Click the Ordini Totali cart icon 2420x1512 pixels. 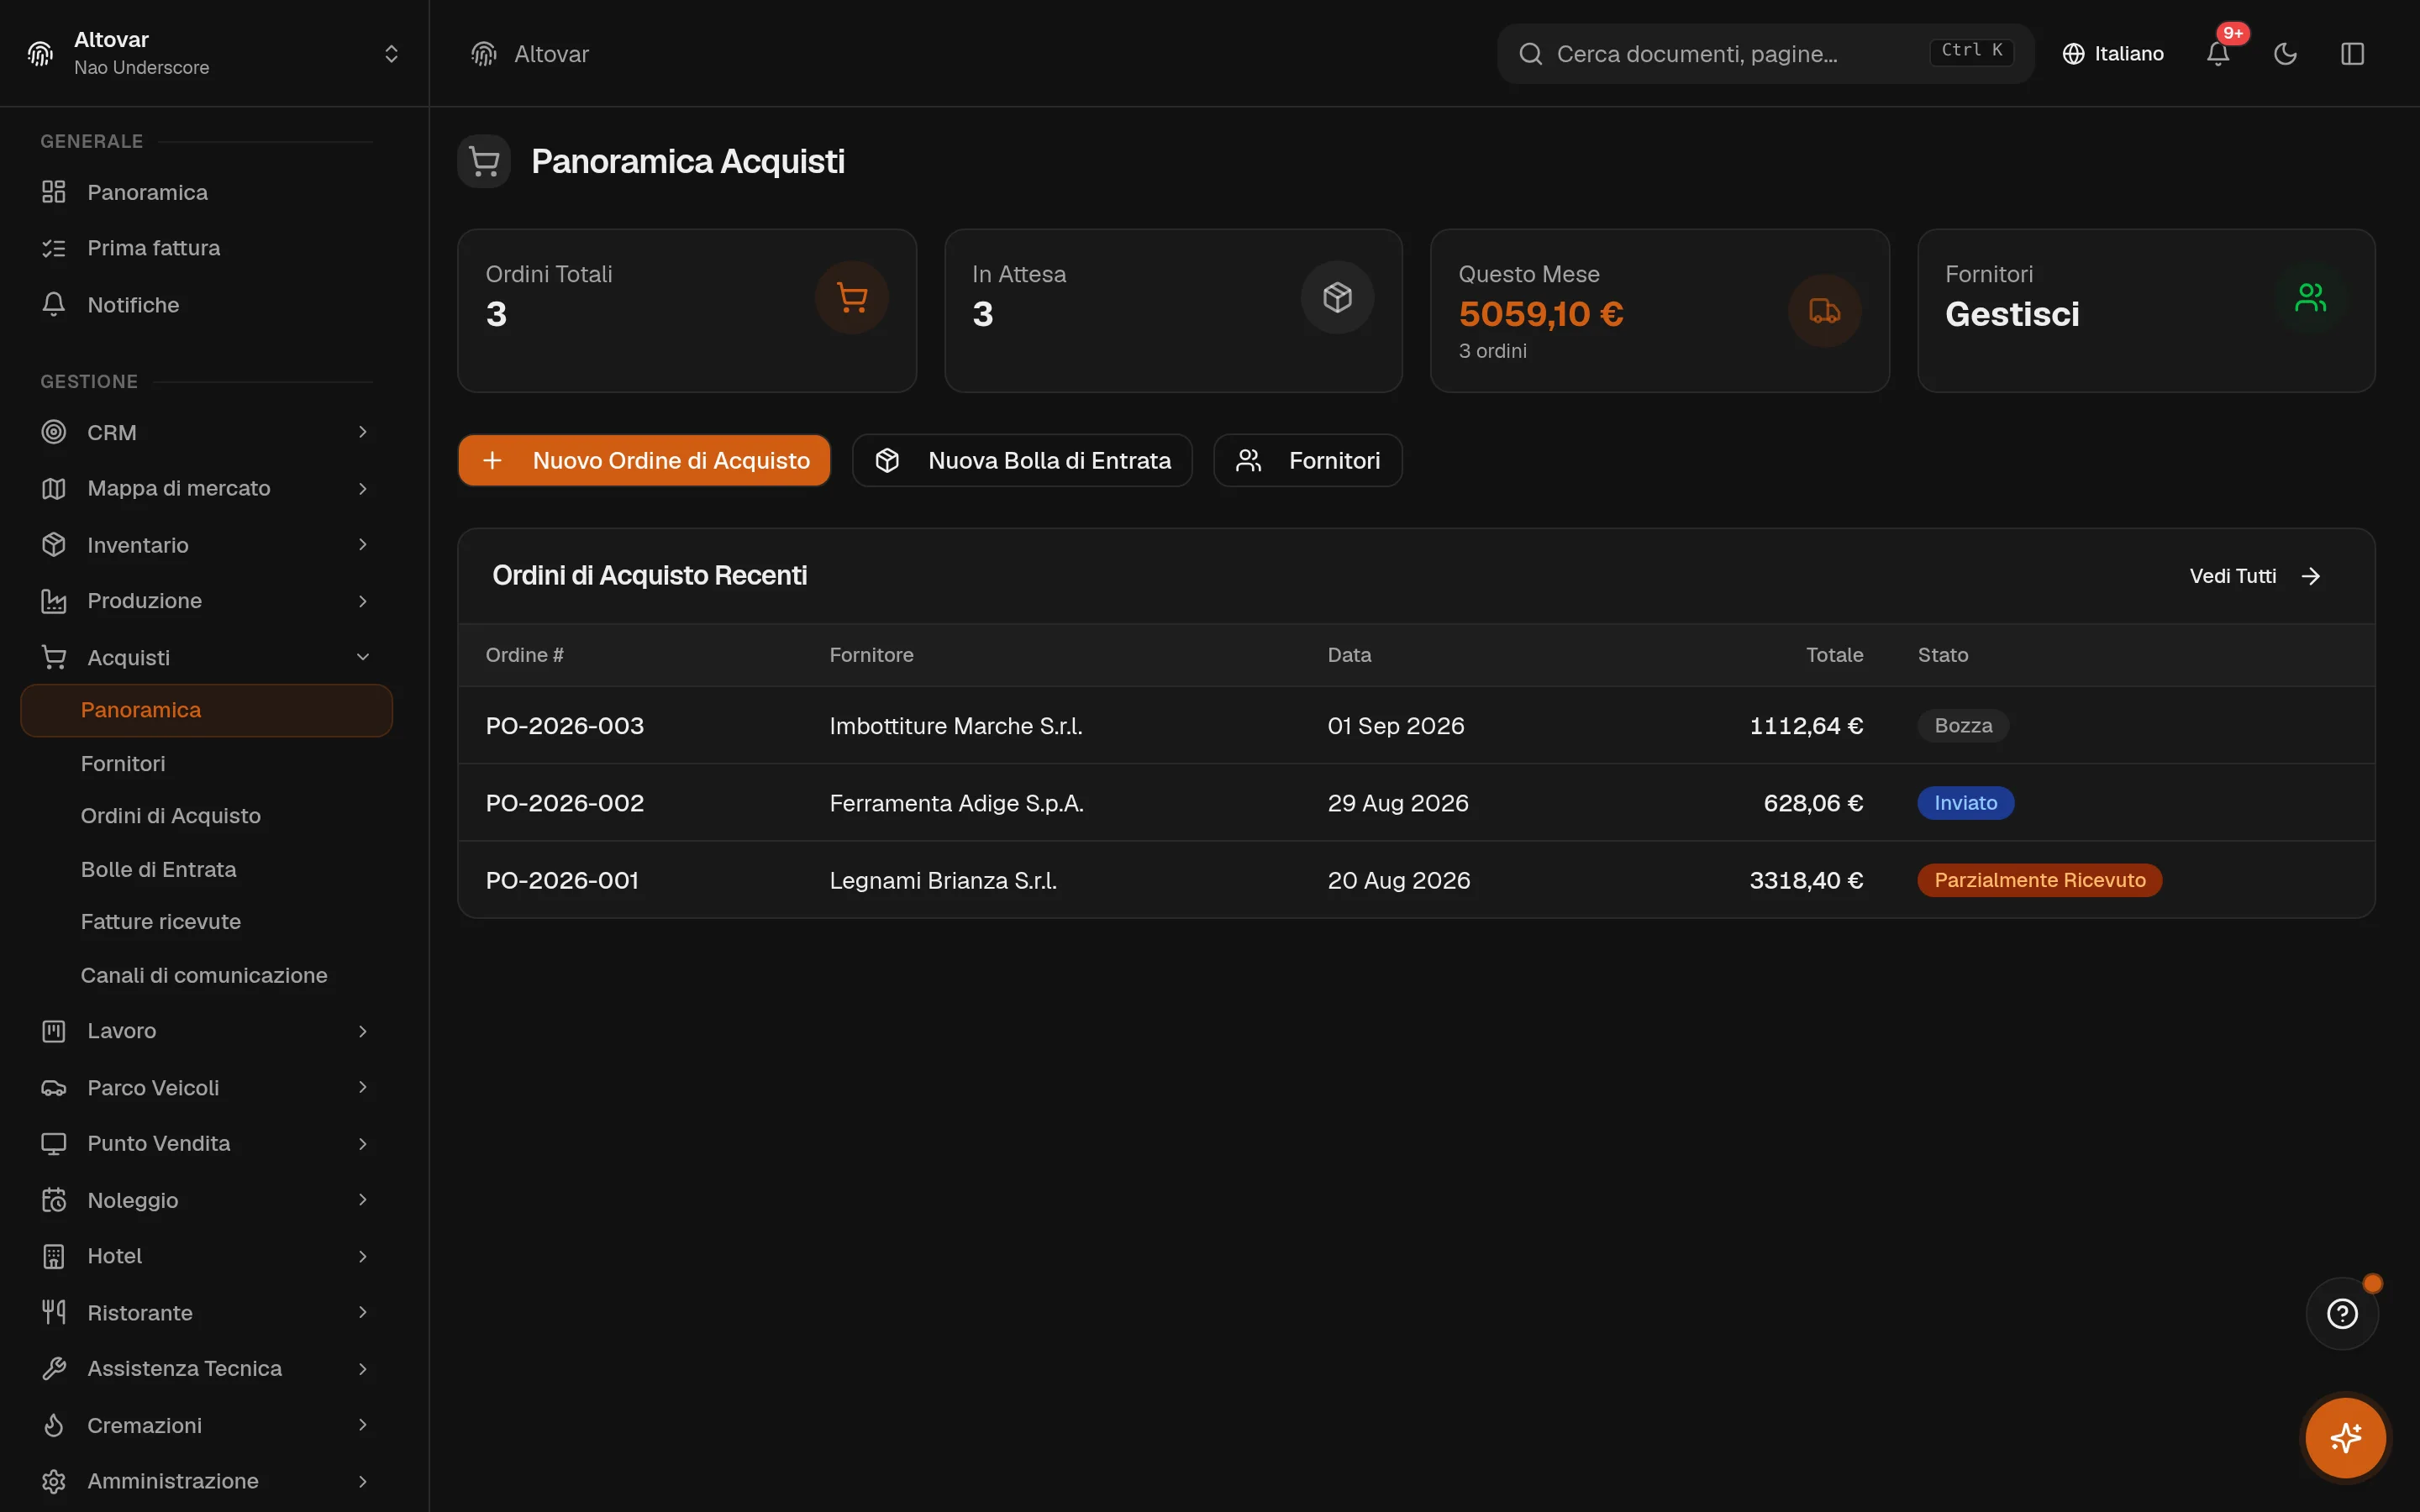coord(851,297)
